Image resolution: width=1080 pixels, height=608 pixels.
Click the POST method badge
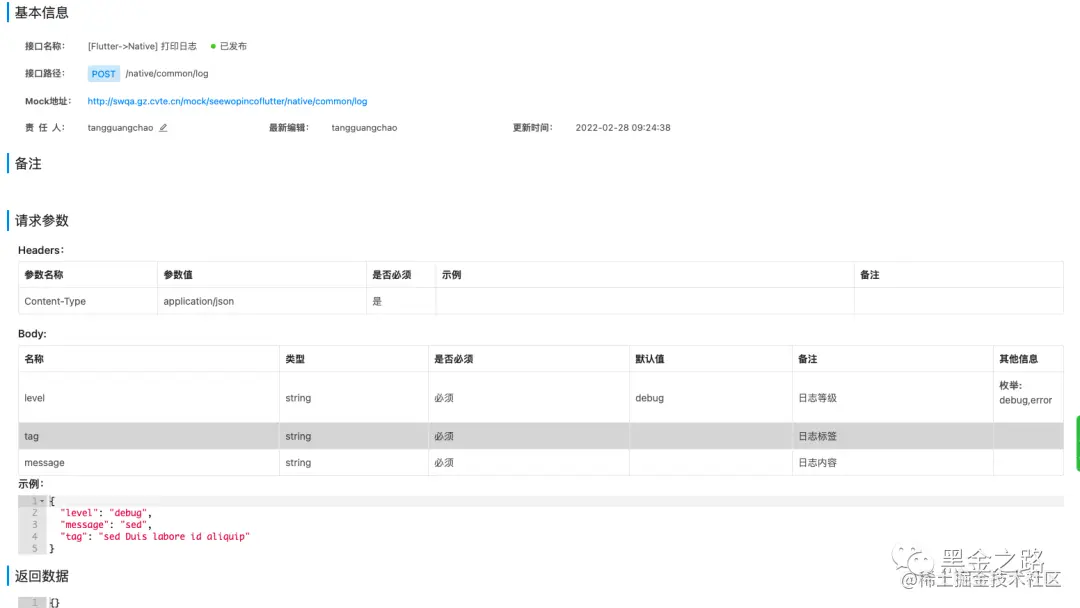coord(103,74)
